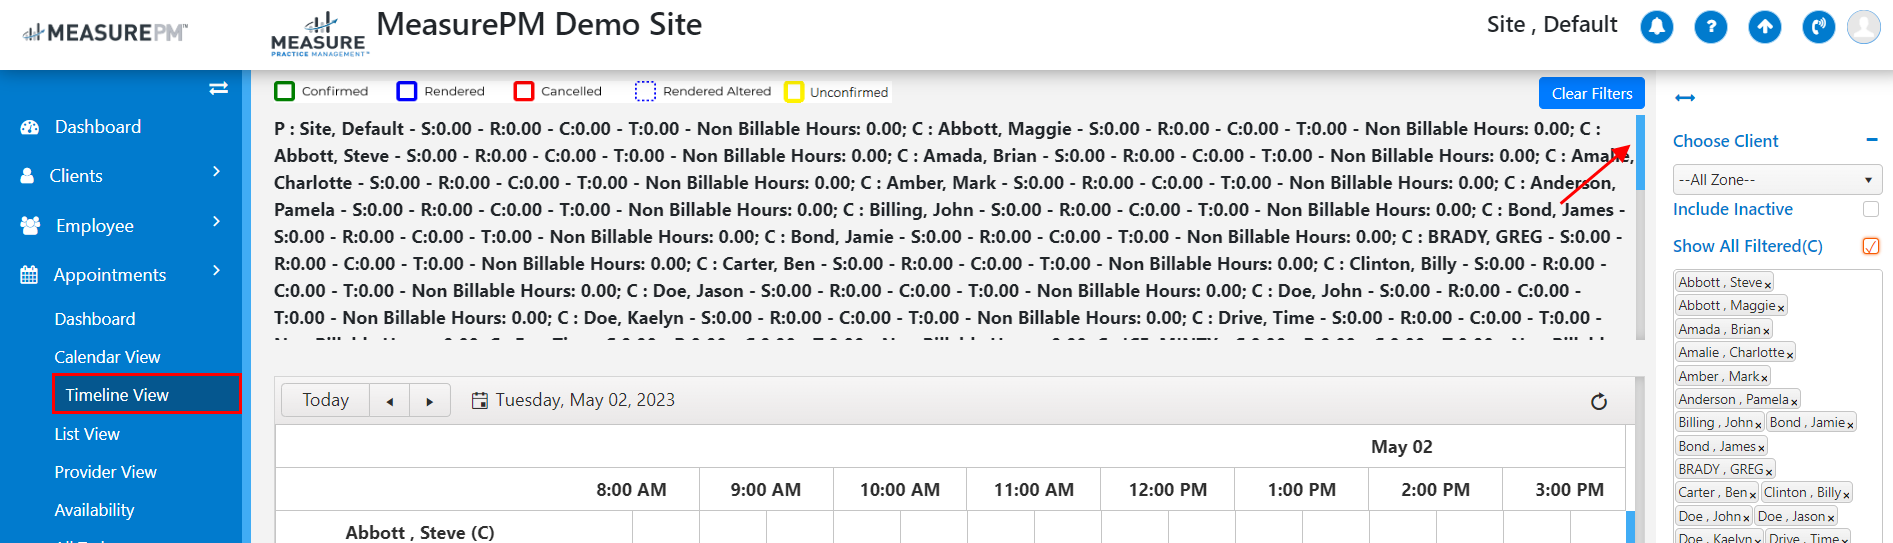Select the 3:00 PM time column header
Screen dimensions: 1893x543
[1570, 490]
